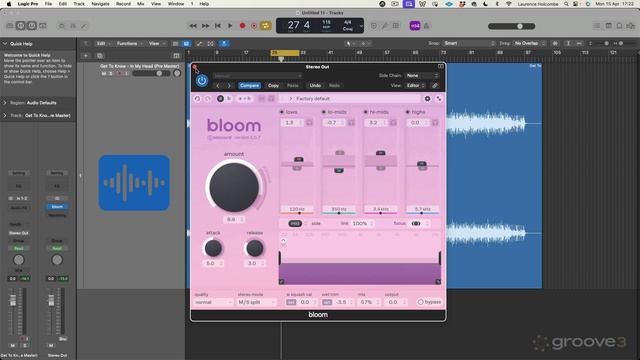
Task: Click the release knob
Action: tap(255, 248)
